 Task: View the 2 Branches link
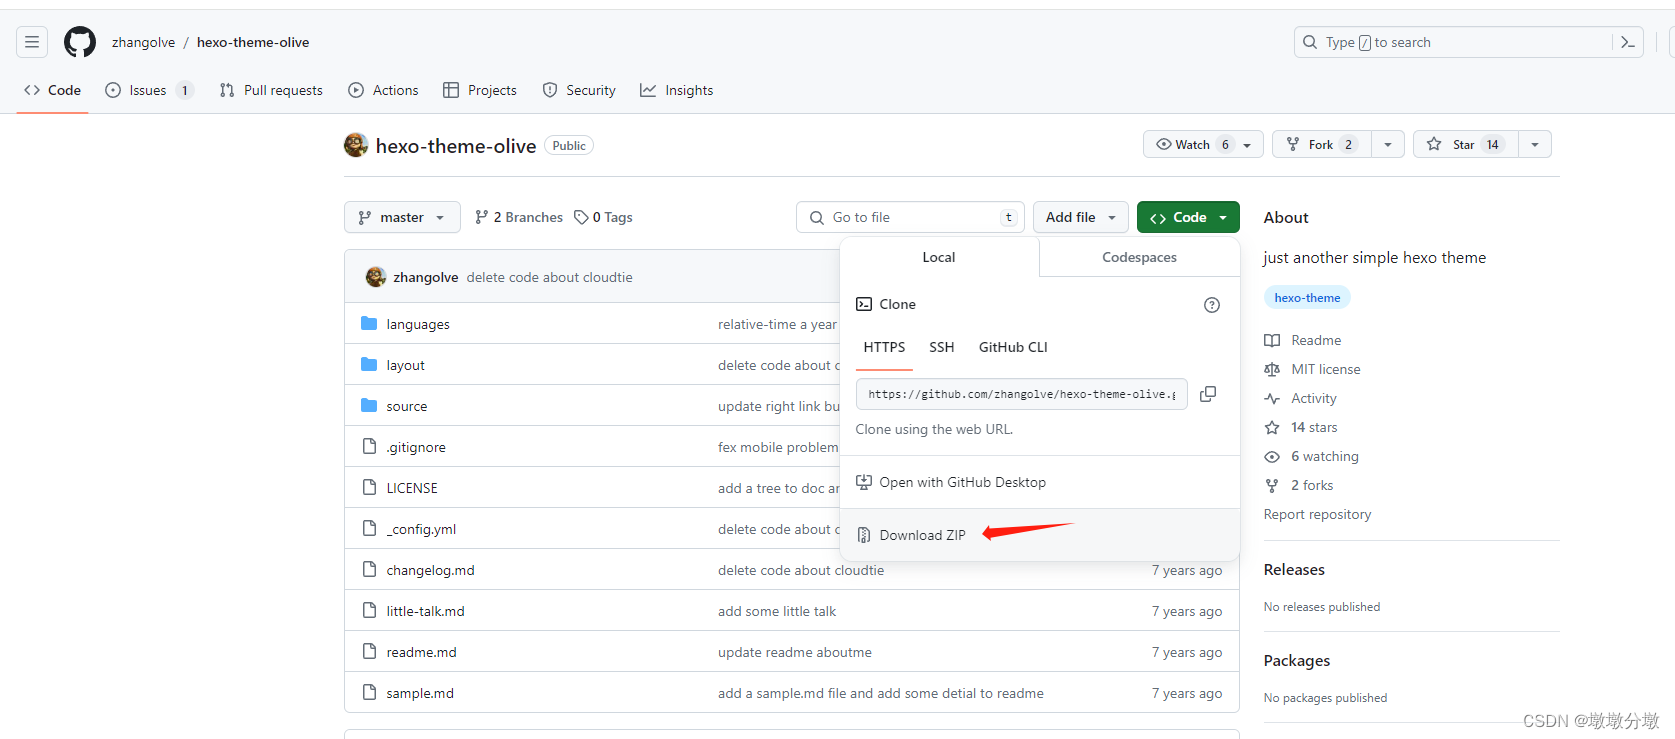(519, 217)
